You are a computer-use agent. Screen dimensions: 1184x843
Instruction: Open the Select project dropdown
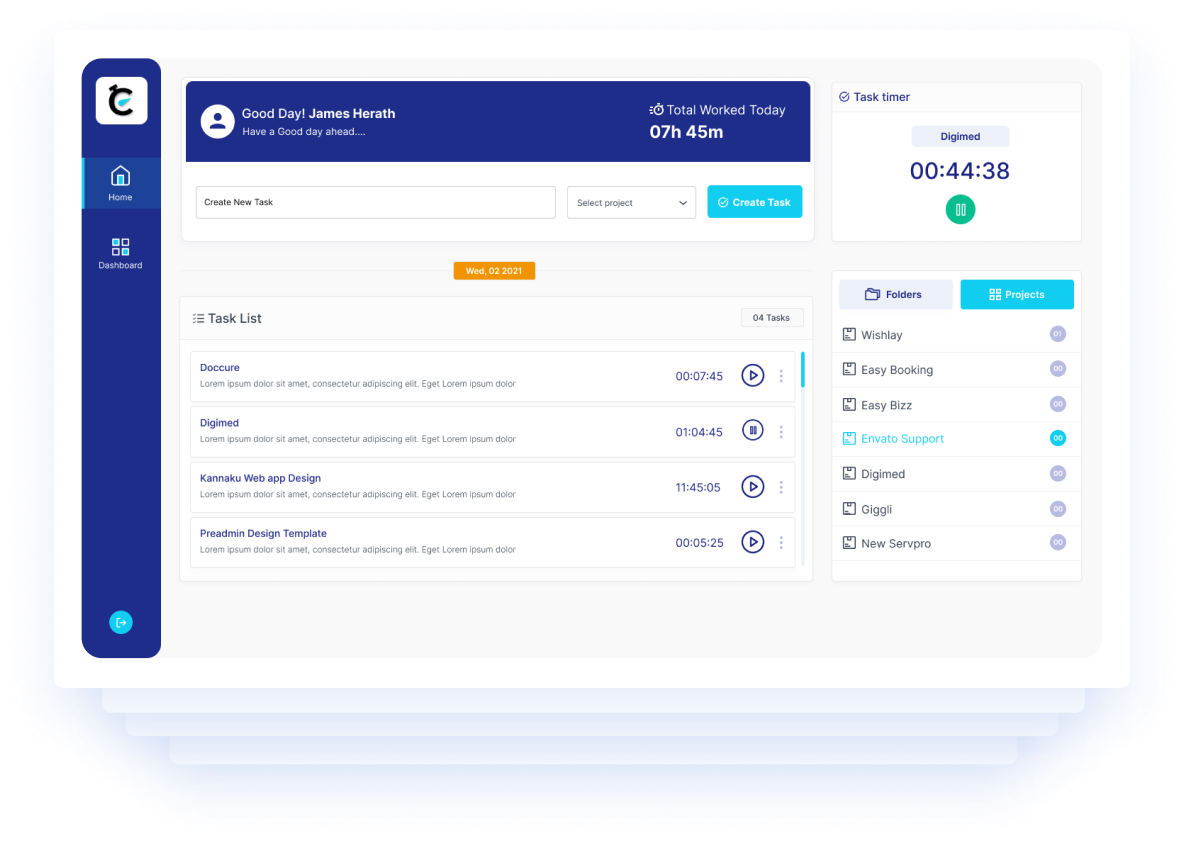click(631, 202)
